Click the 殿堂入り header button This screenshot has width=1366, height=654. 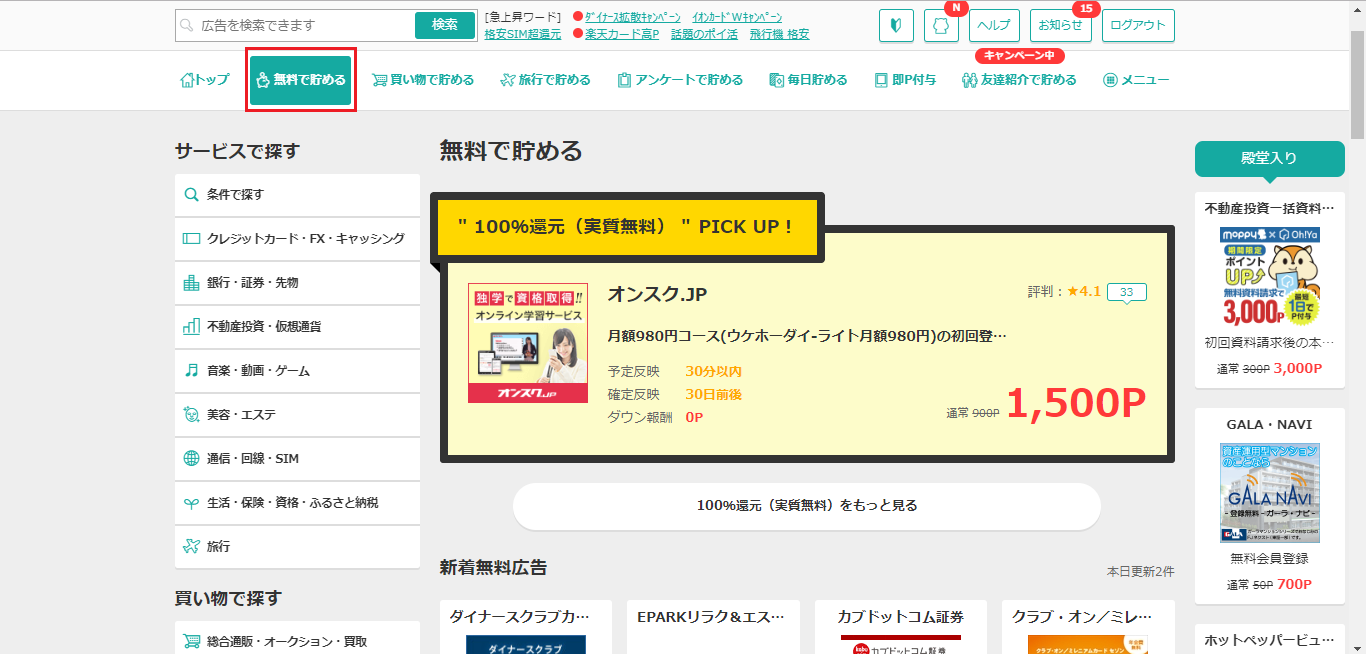(1270, 158)
